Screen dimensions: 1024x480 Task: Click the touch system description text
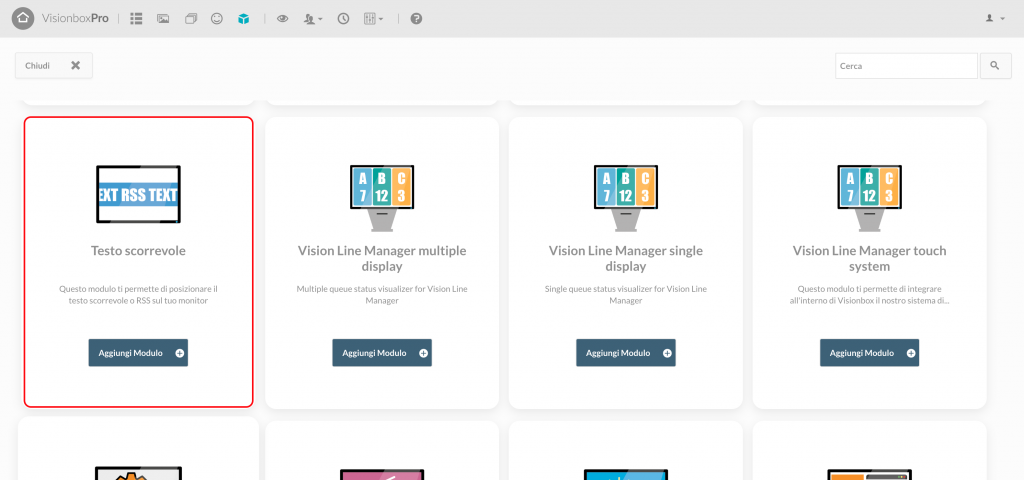pyautogui.click(x=869, y=295)
